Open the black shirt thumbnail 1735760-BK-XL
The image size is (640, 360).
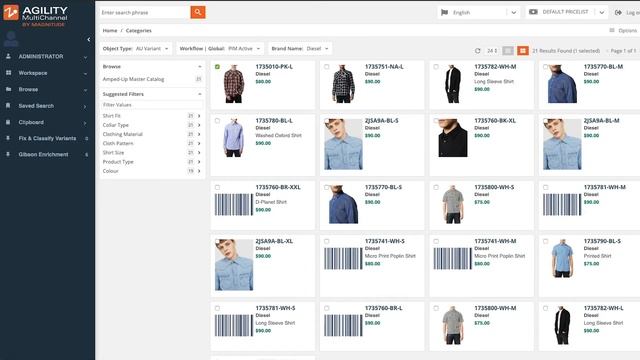(453, 138)
